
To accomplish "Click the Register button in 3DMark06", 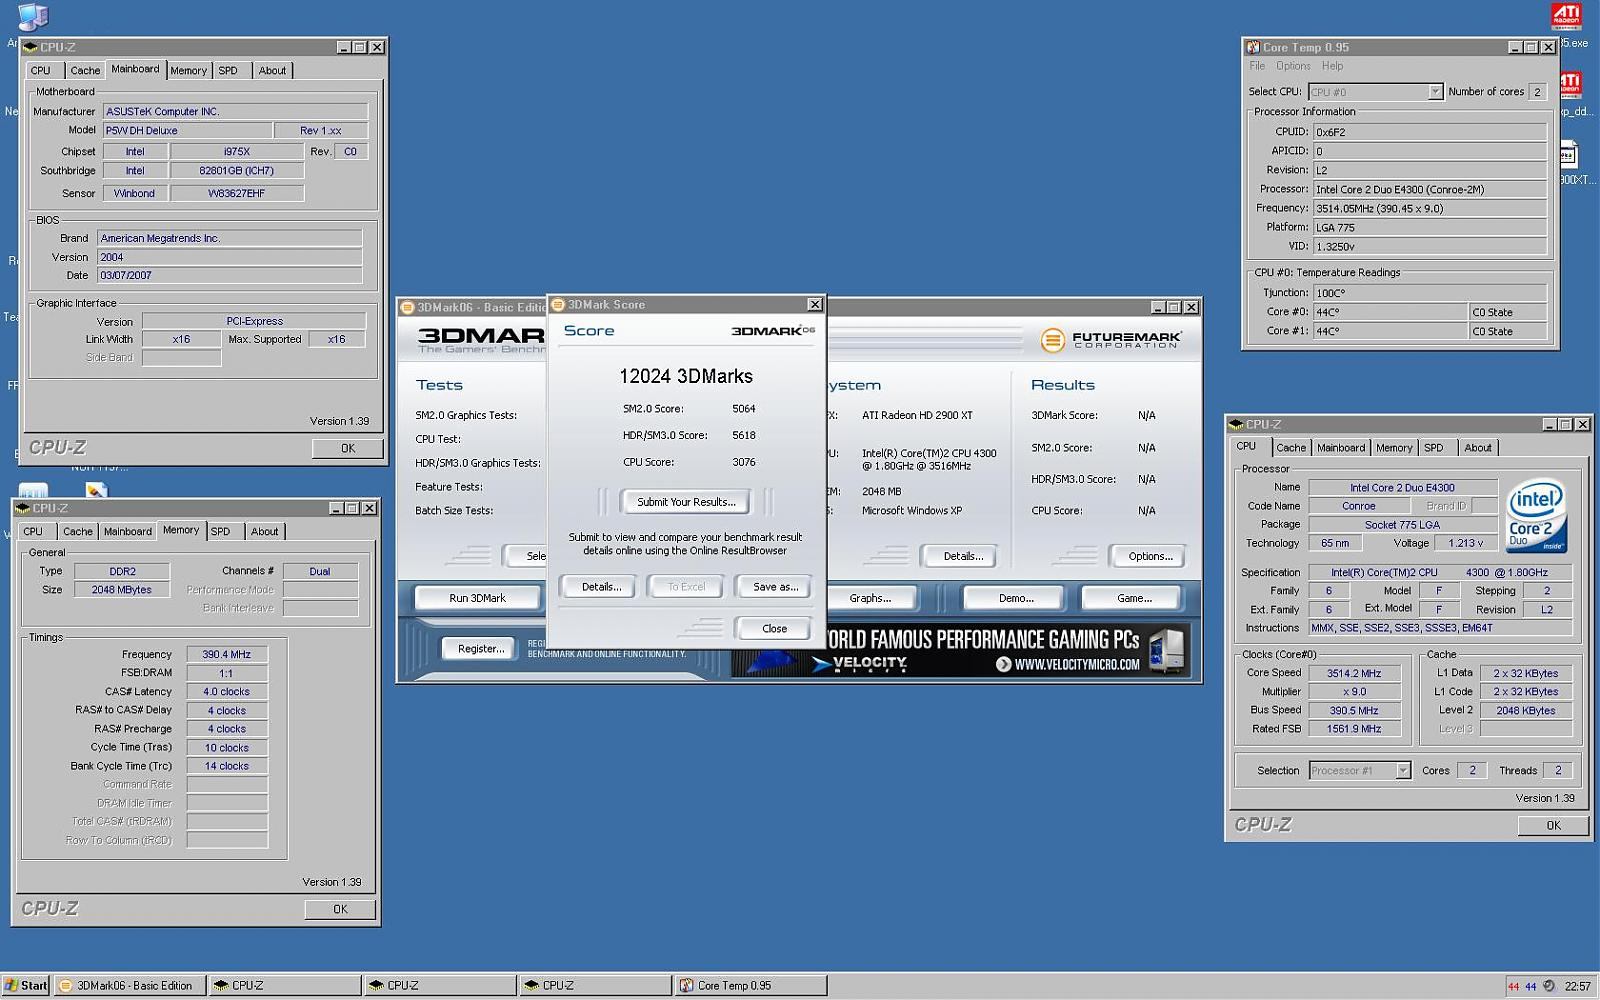I will click(x=480, y=649).
